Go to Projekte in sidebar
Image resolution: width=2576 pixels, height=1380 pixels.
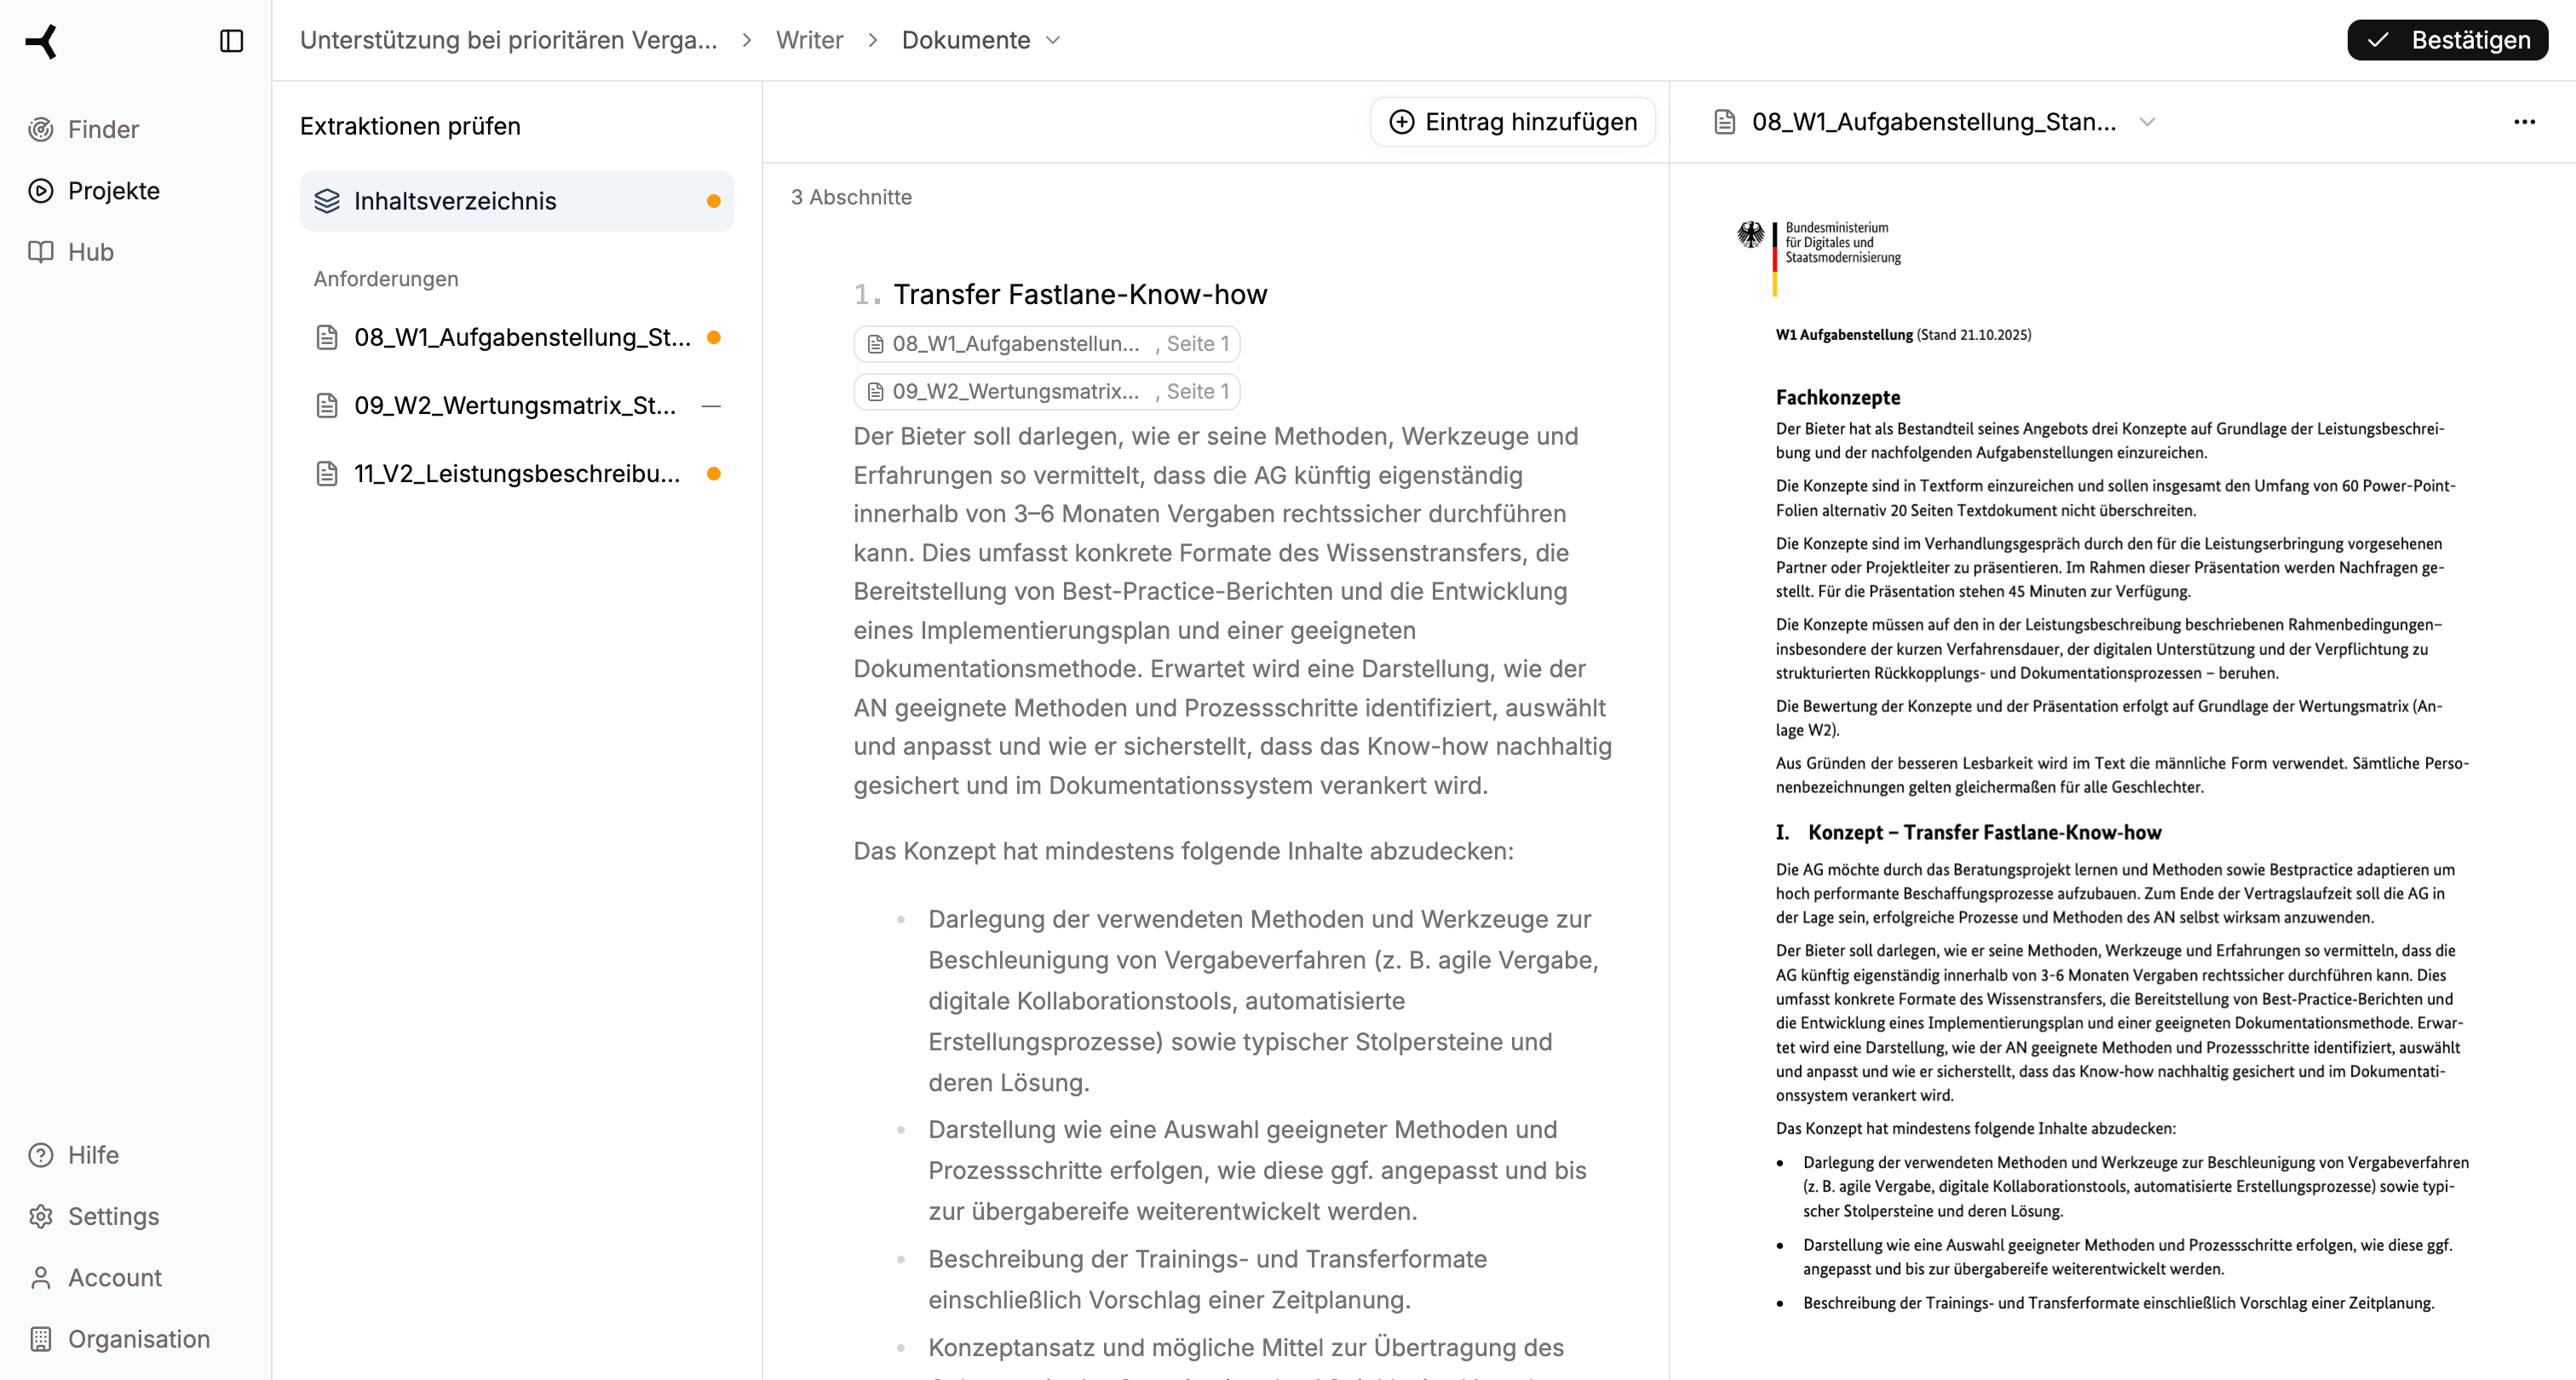click(113, 190)
